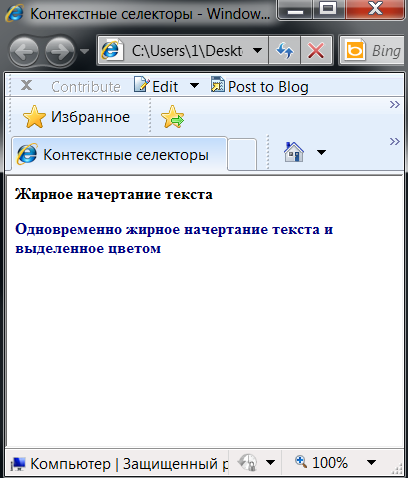Click the Contribute toolbar label
Image resolution: width=408 pixels, height=478 pixels.
coord(86,87)
